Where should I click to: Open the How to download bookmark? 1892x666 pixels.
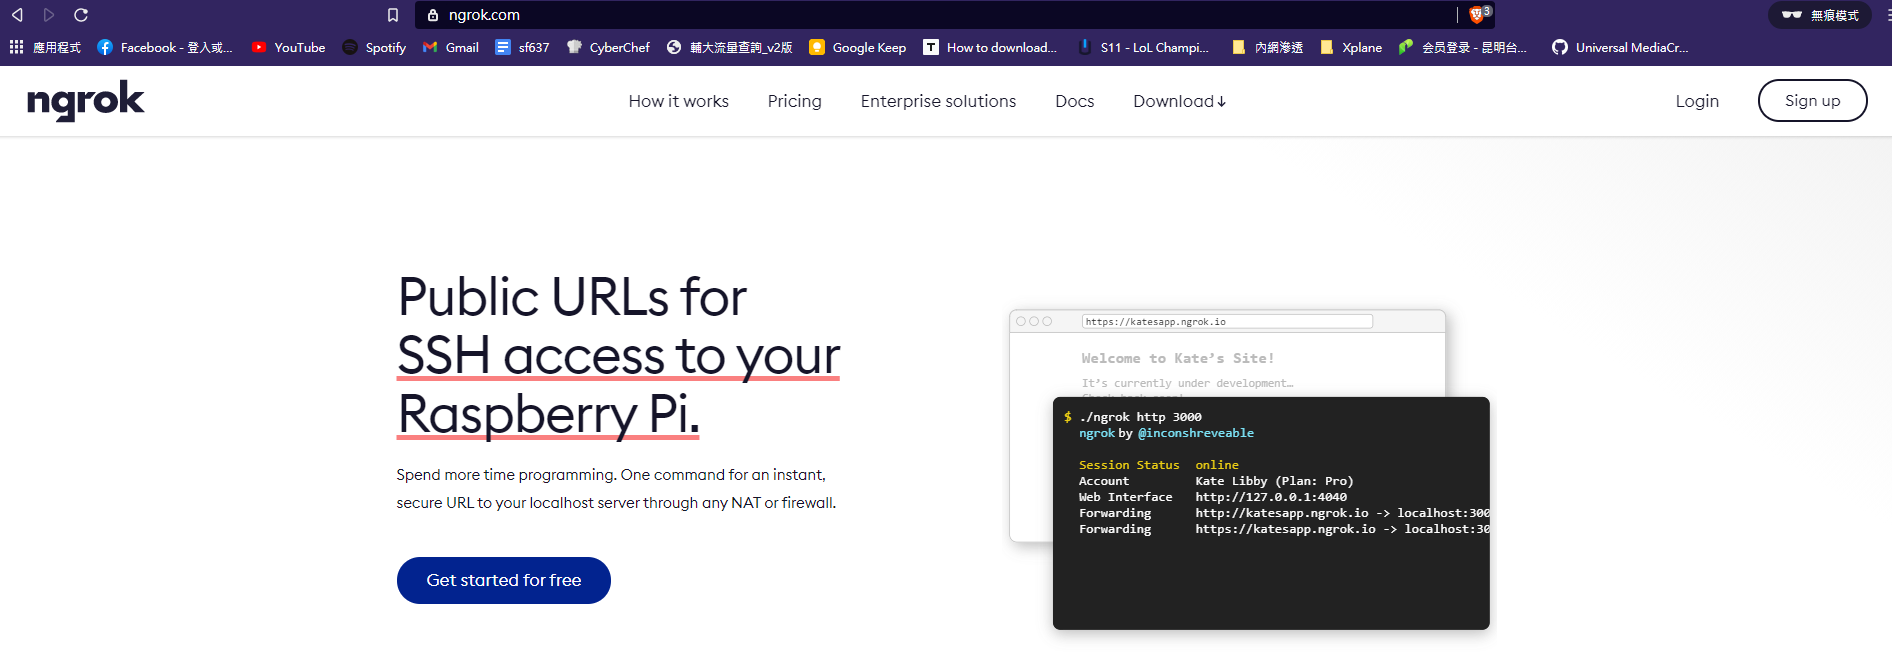[990, 47]
